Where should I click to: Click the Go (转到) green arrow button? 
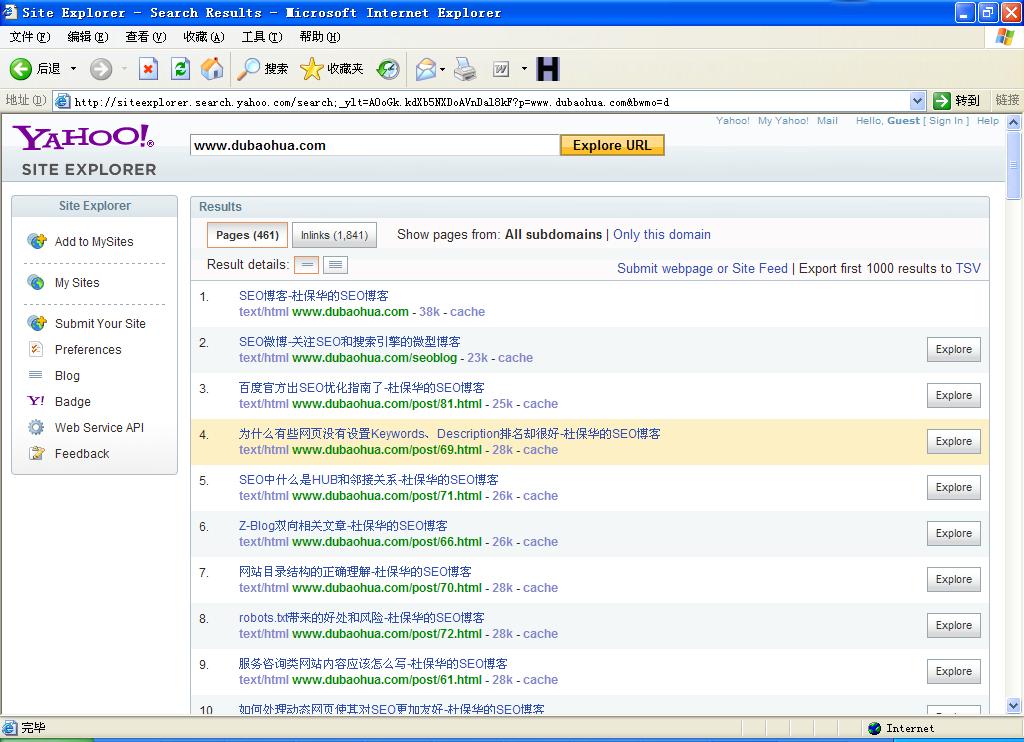pos(957,101)
